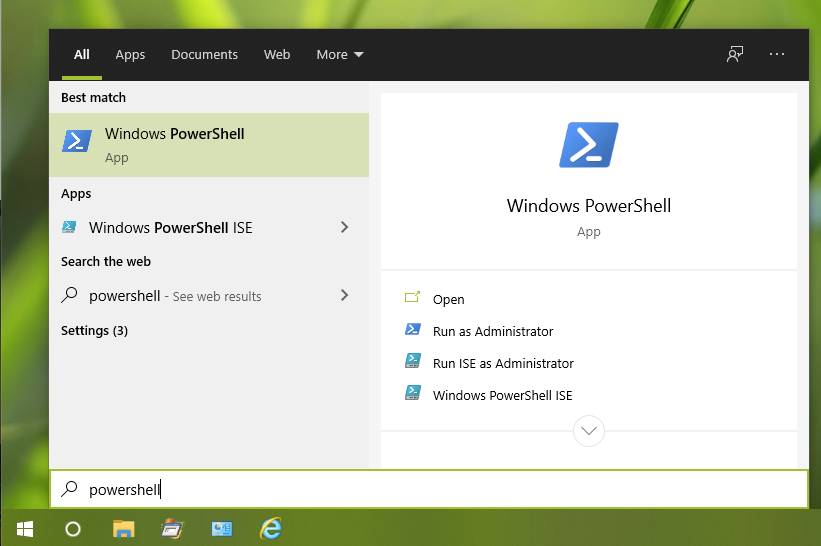Click powershell See web results entry
821x546 pixels.
tap(209, 296)
